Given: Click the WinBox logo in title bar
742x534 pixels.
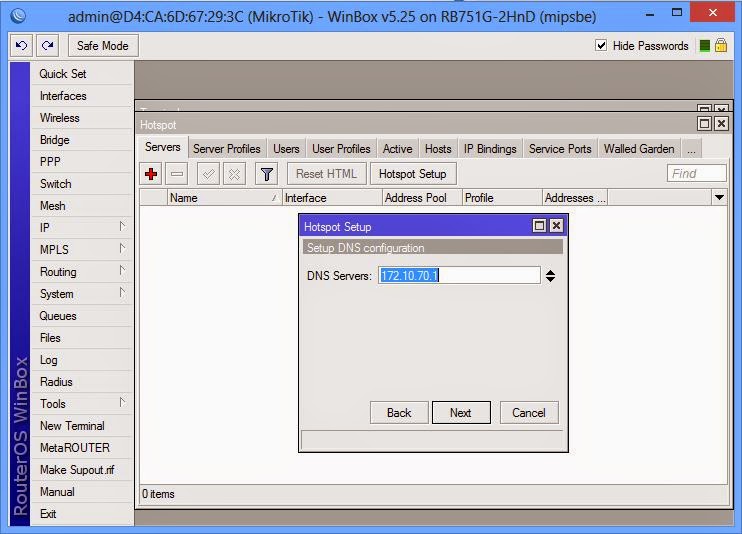Looking at the screenshot, I should pos(18,17).
